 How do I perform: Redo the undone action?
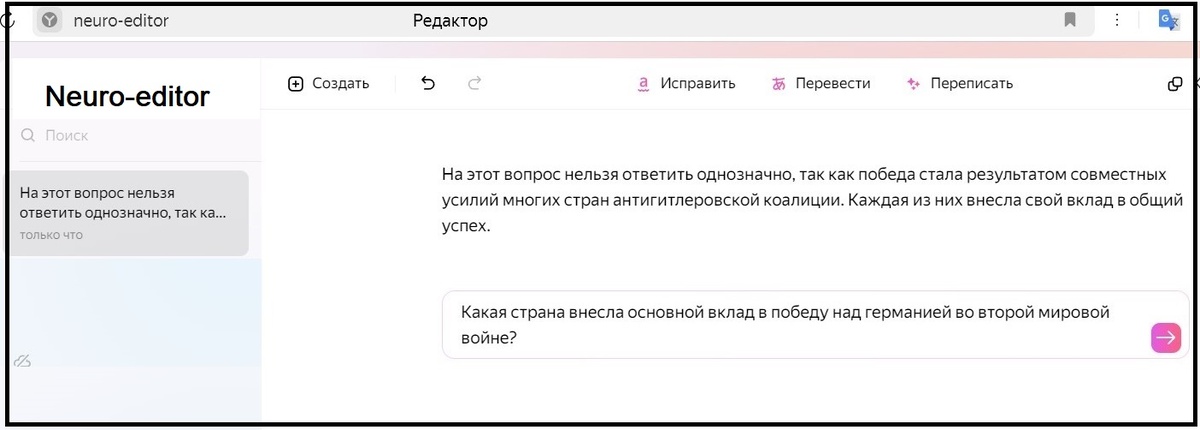(475, 84)
